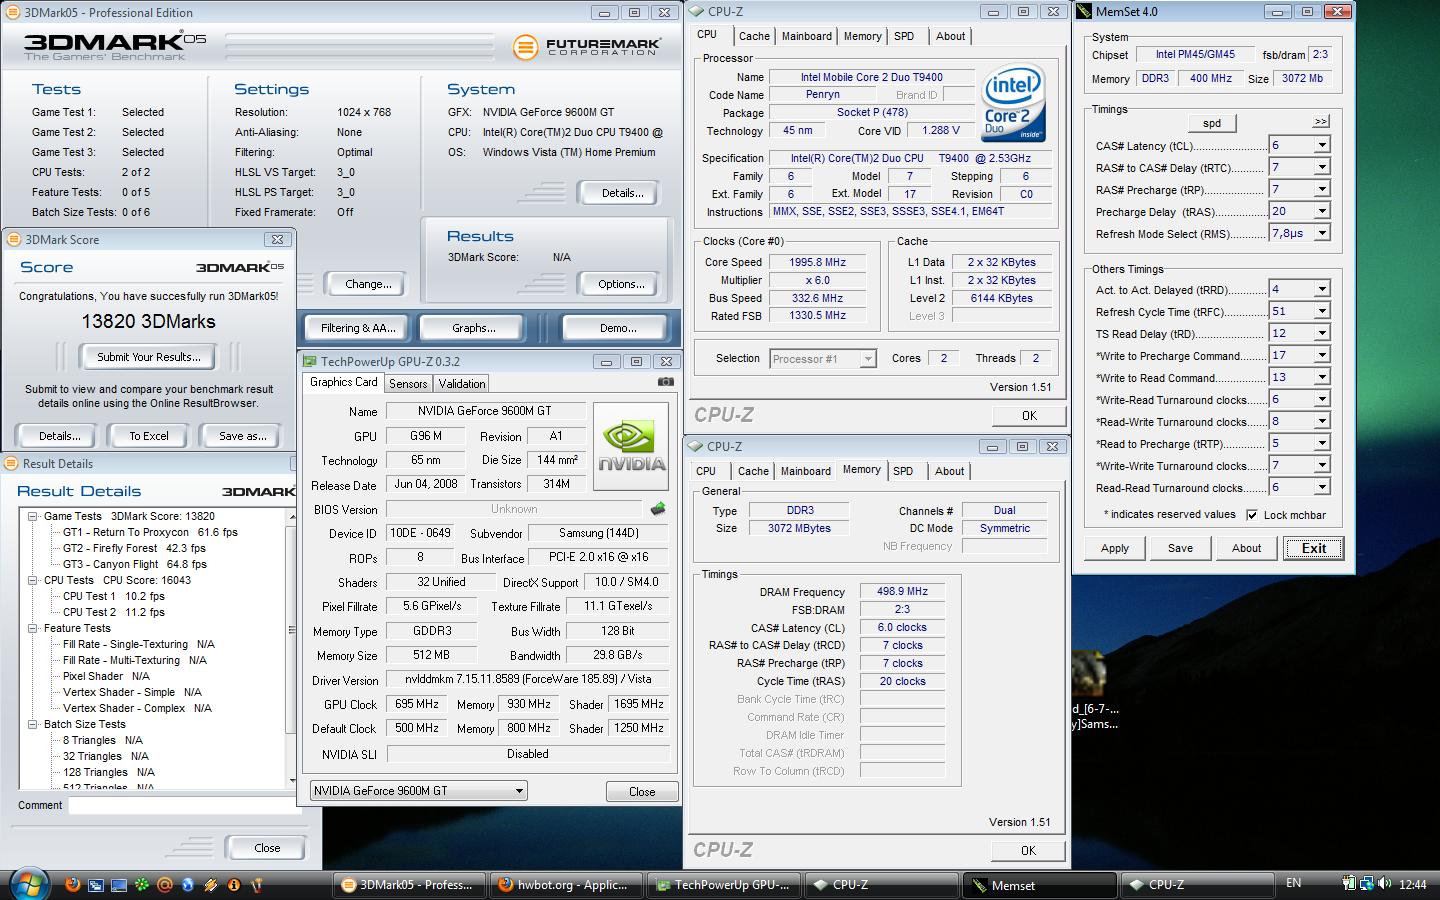Launch Firefox from the quick launch bar
The image size is (1440, 900).
72,885
